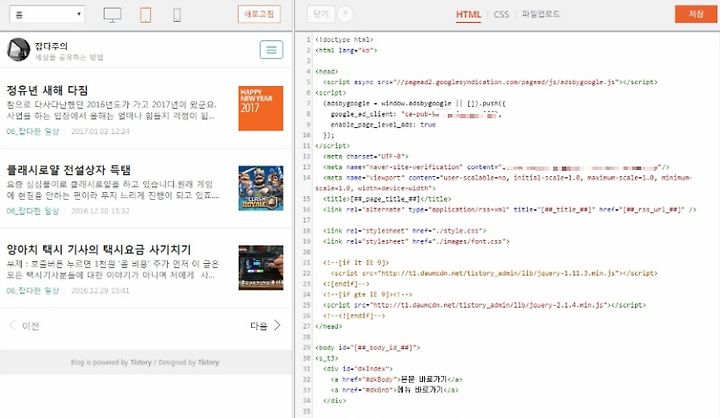Click the Tistory link after powered by
Viewport: 720px width, 418px height.
pos(141,362)
